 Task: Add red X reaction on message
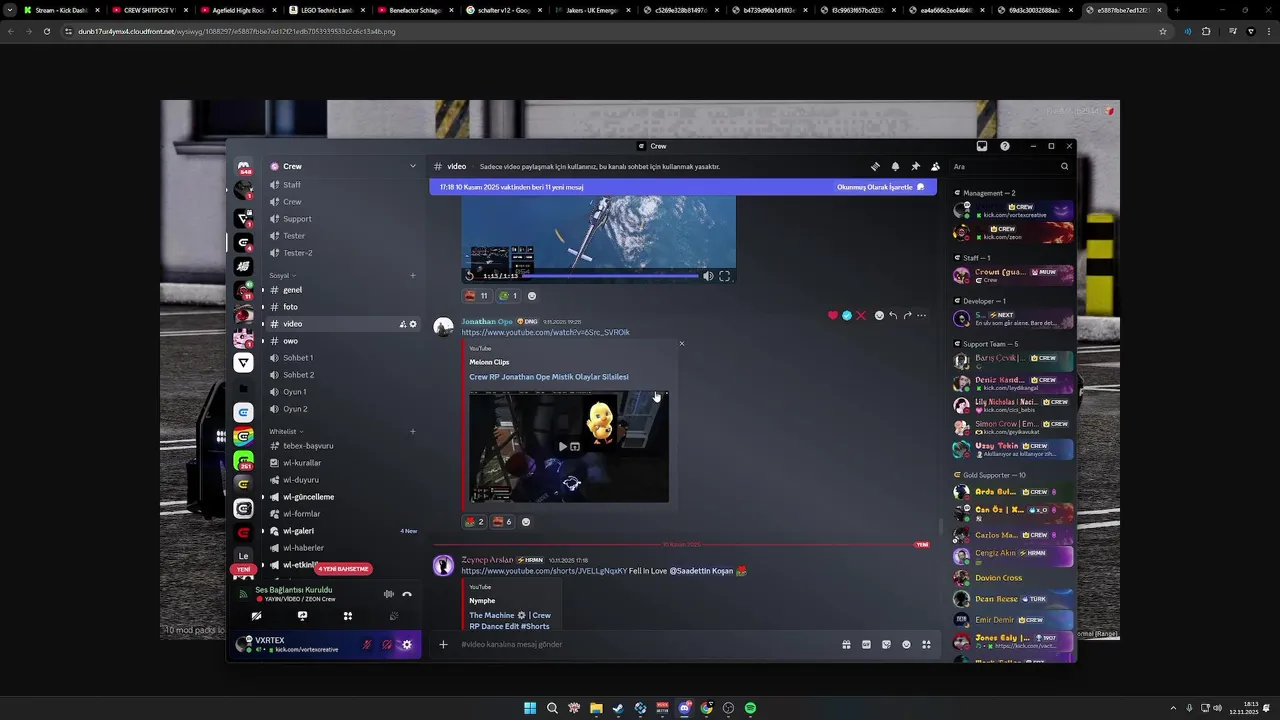pyautogui.click(x=861, y=315)
